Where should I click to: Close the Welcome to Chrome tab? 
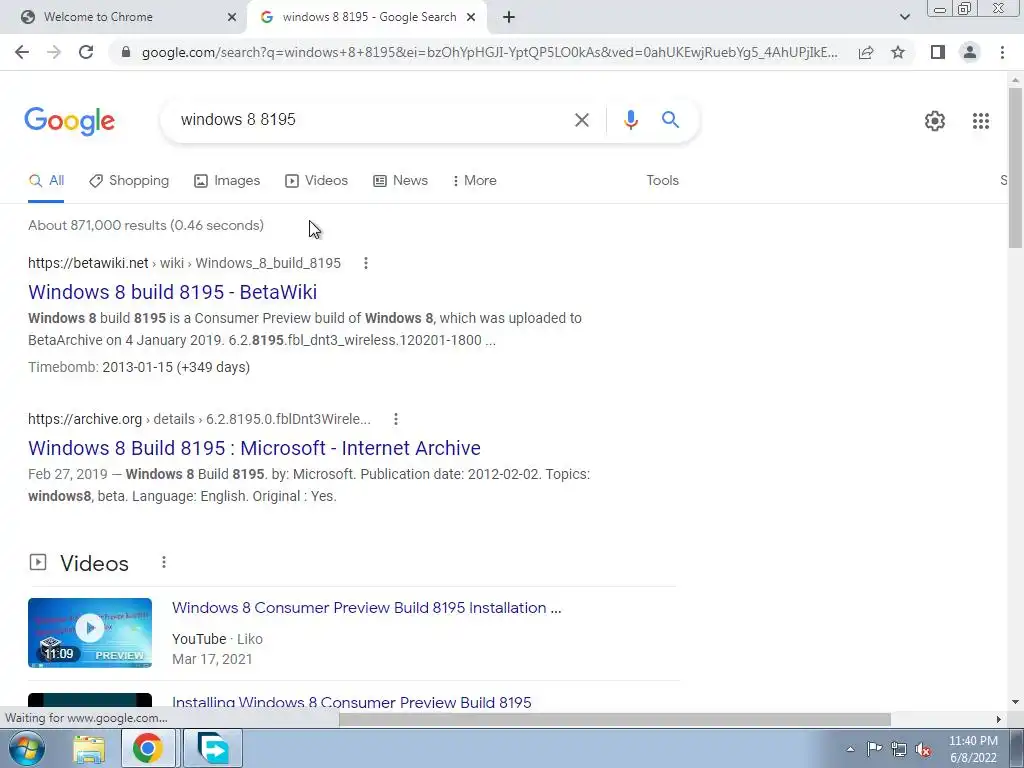click(x=231, y=18)
